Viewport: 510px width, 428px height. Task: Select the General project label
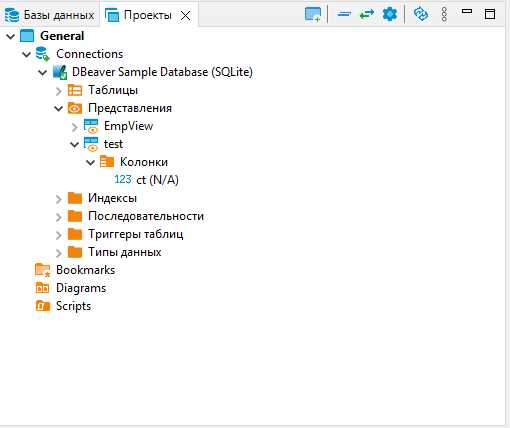click(x=62, y=36)
